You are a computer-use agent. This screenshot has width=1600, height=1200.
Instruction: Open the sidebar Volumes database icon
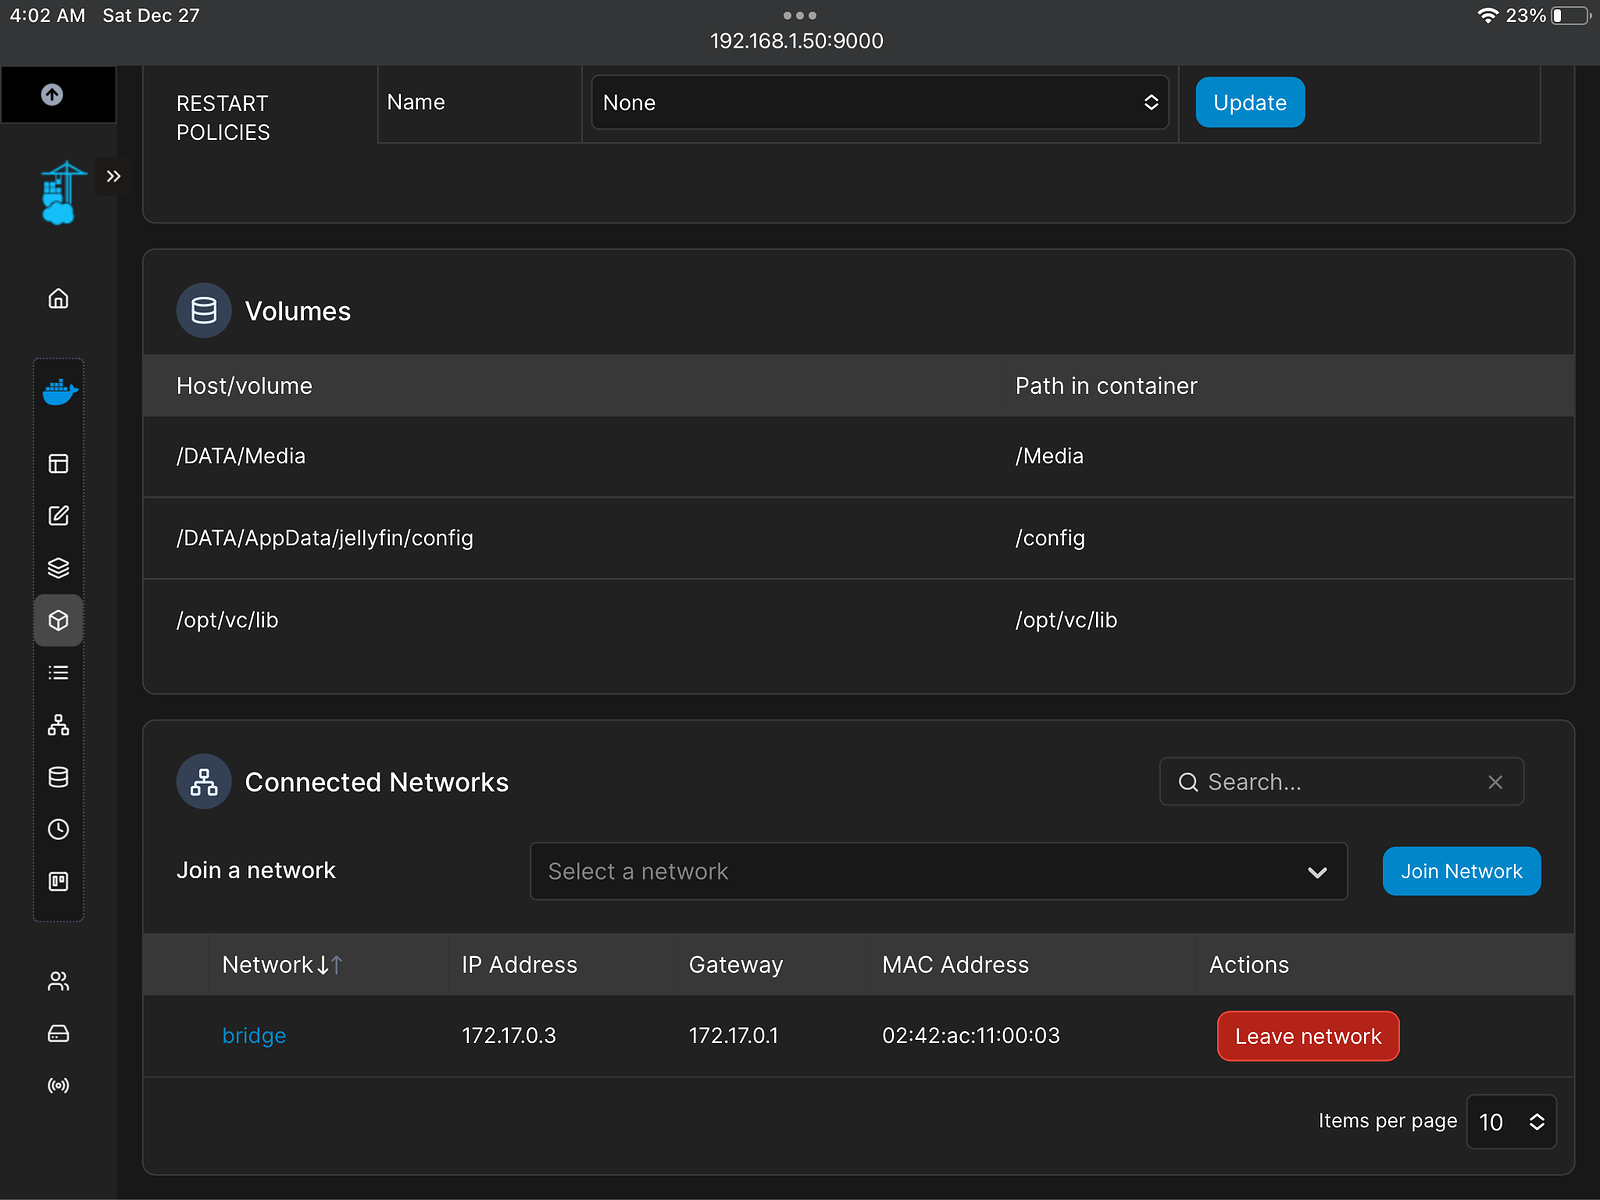[x=58, y=777]
